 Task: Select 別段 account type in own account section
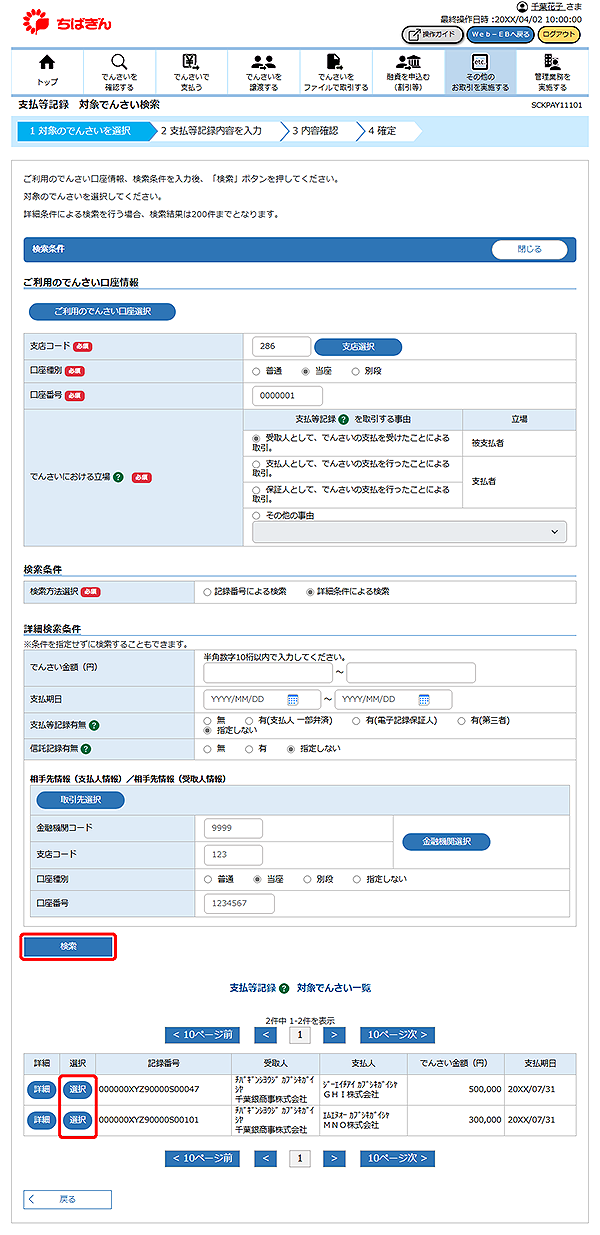(x=355, y=371)
